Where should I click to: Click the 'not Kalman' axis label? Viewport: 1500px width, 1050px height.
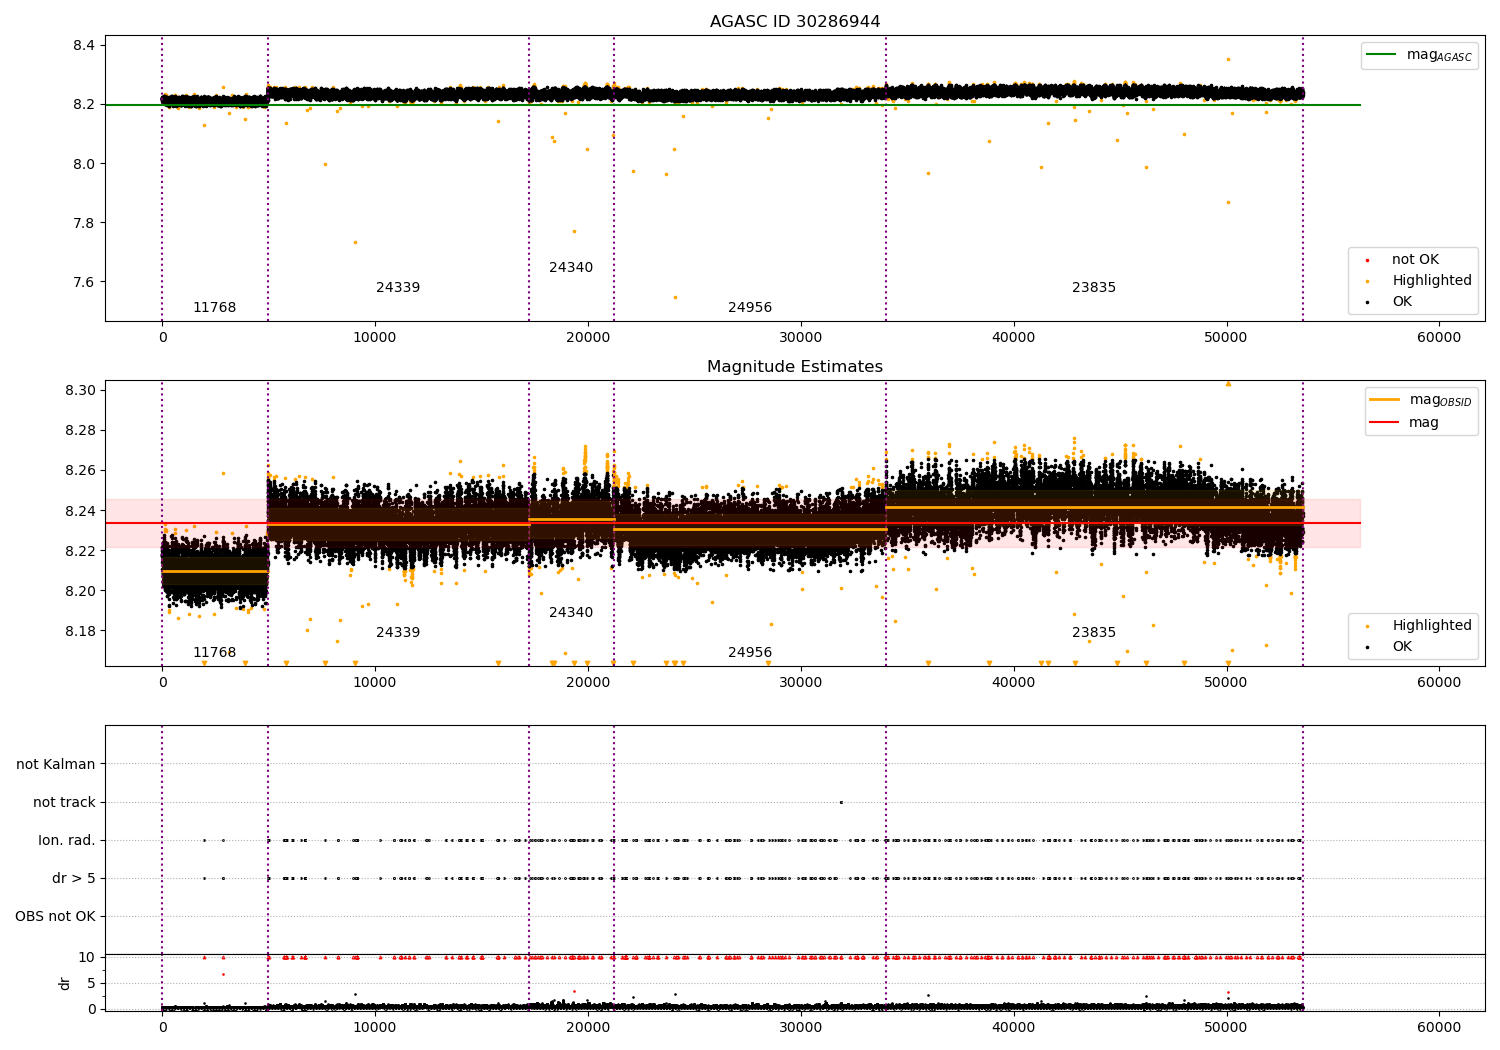tap(56, 764)
